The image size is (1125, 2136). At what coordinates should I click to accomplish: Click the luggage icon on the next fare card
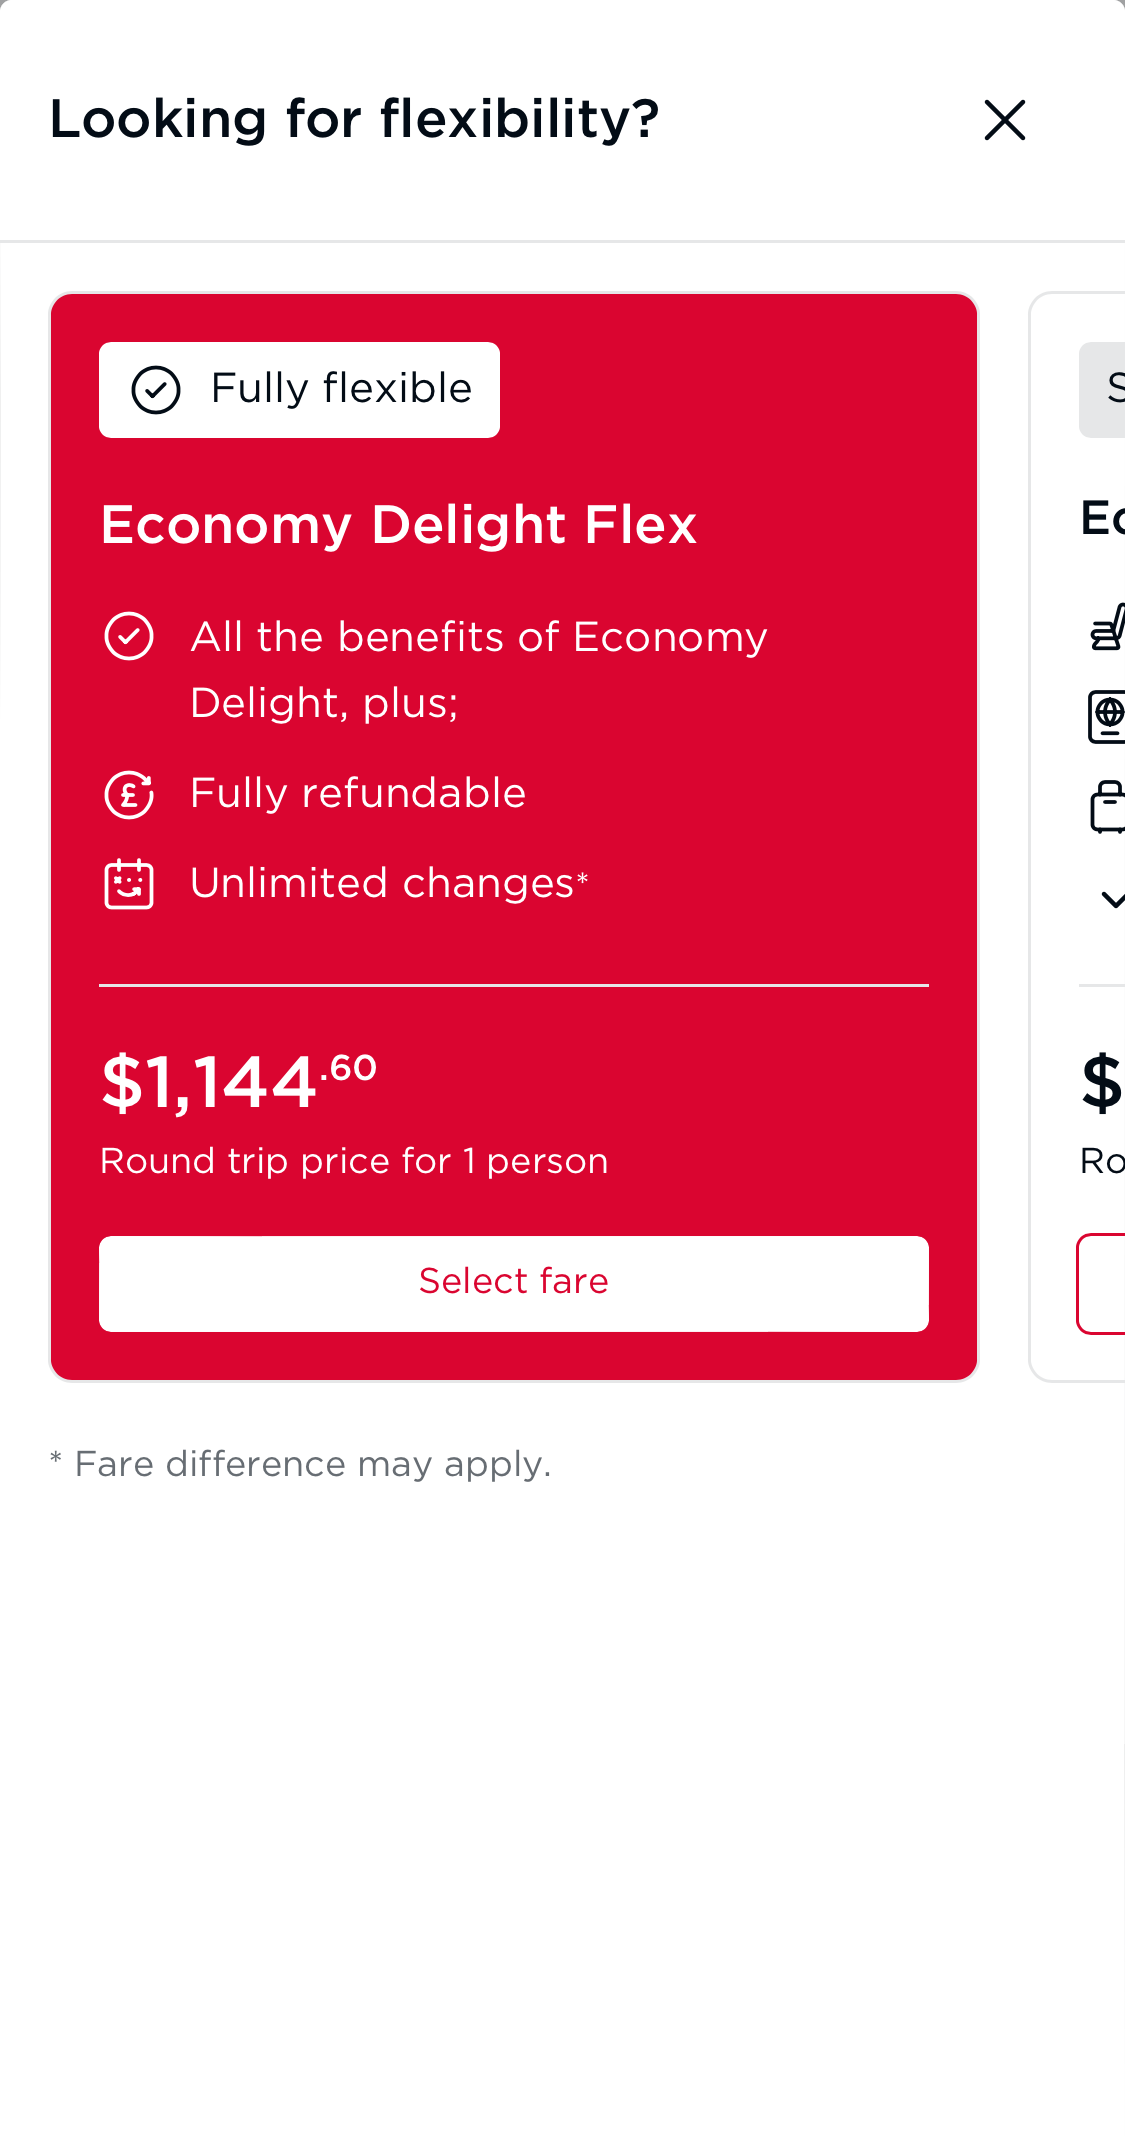(x=1108, y=807)
